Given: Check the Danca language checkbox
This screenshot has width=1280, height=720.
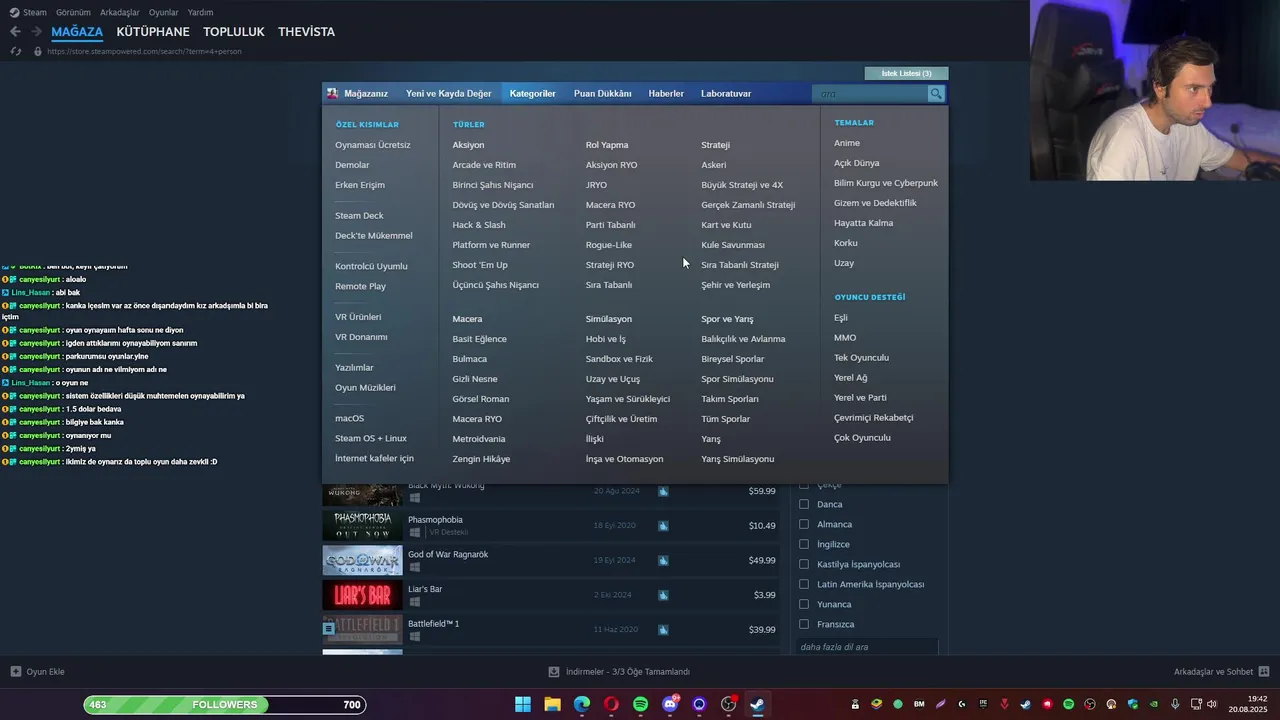Looking at the screenshot, I should pyautogui.click(x=803, y=504).
